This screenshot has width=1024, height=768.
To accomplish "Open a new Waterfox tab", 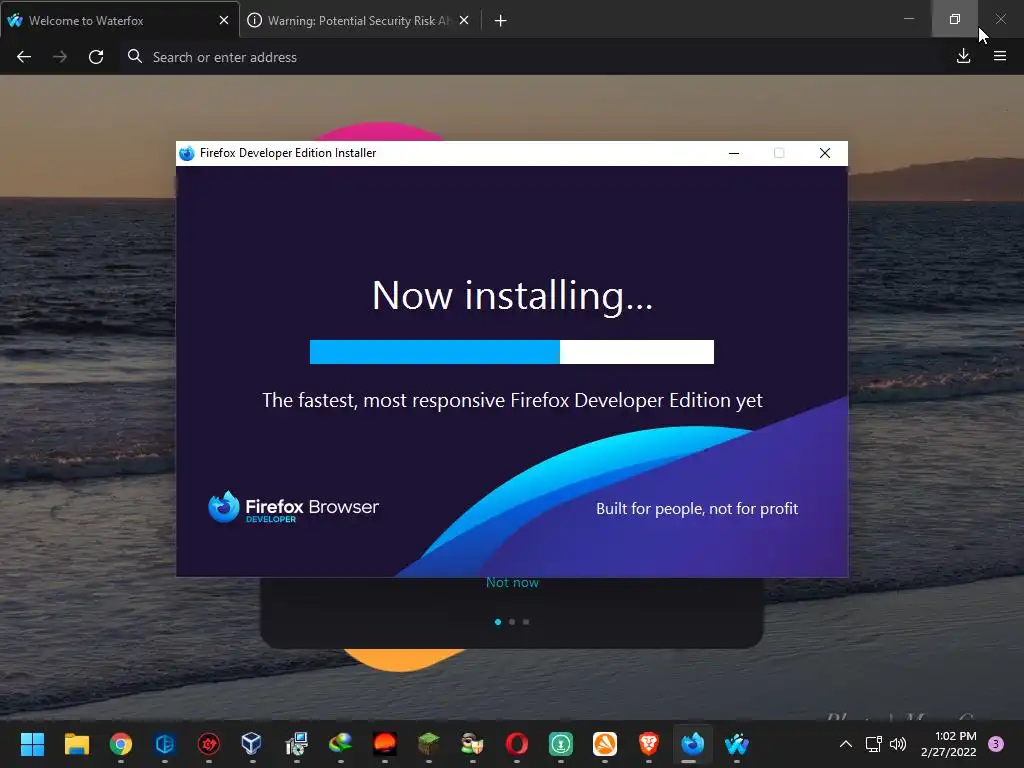I will (500, 21).
